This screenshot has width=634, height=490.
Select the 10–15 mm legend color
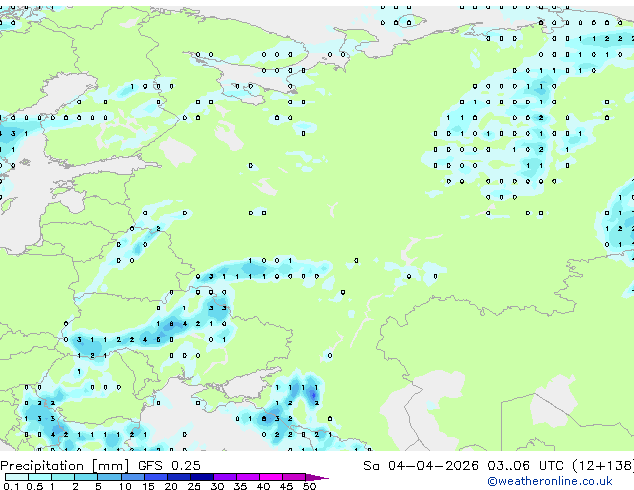(x=132, y=477)
